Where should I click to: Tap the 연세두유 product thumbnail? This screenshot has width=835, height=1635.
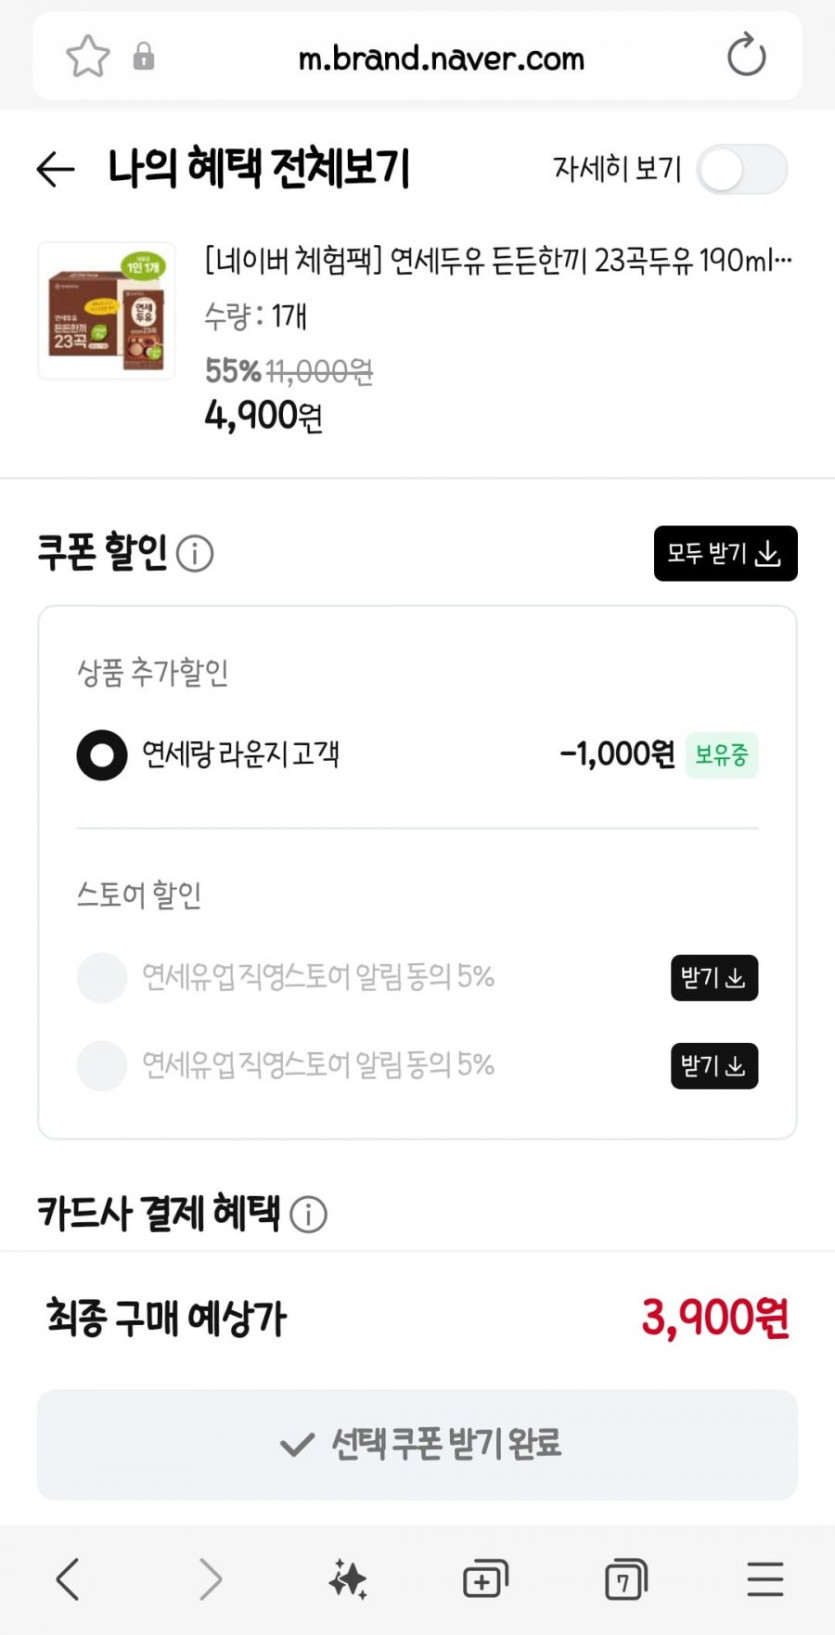pos(107,311)
